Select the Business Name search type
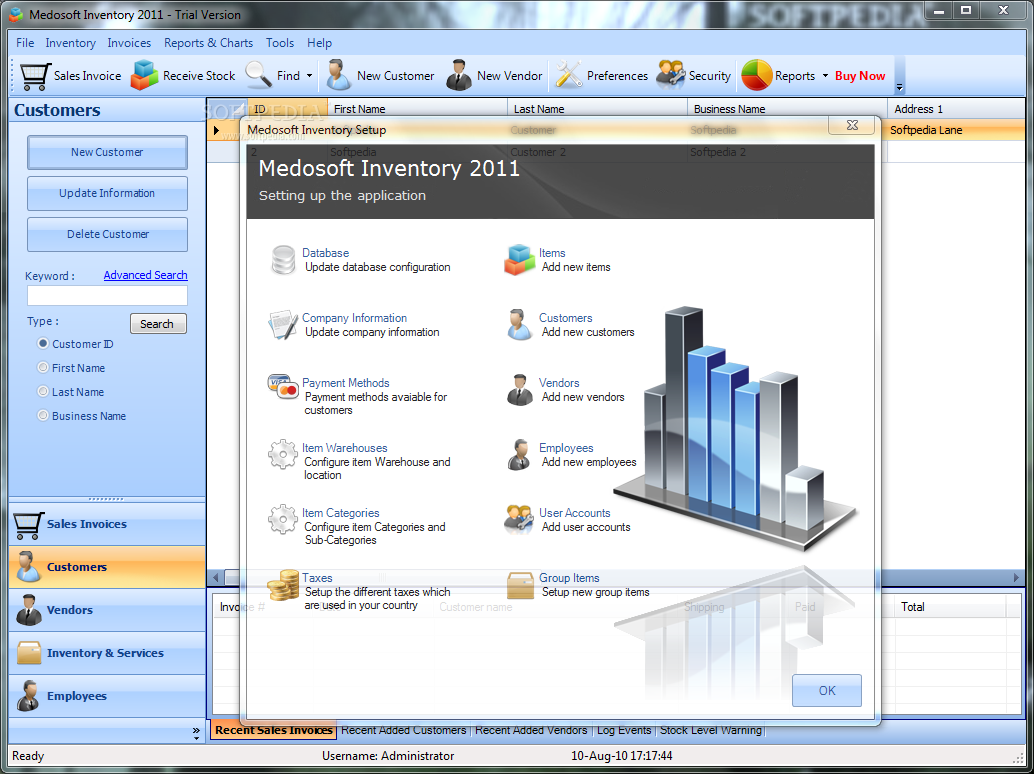The height and width of the screenshot is (774, 1034). point(43,415)
